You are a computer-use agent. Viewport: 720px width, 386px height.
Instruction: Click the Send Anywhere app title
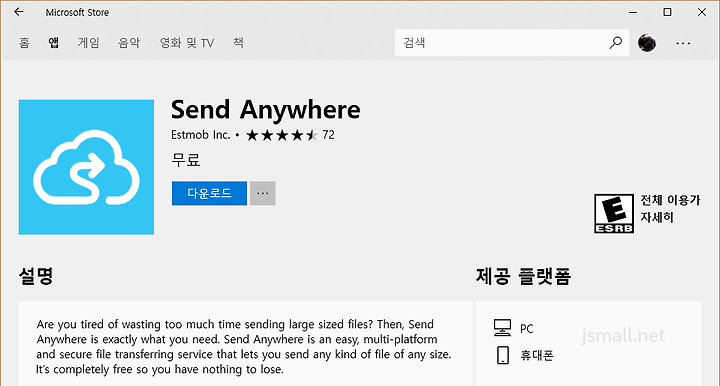click(x=265, y=110)
